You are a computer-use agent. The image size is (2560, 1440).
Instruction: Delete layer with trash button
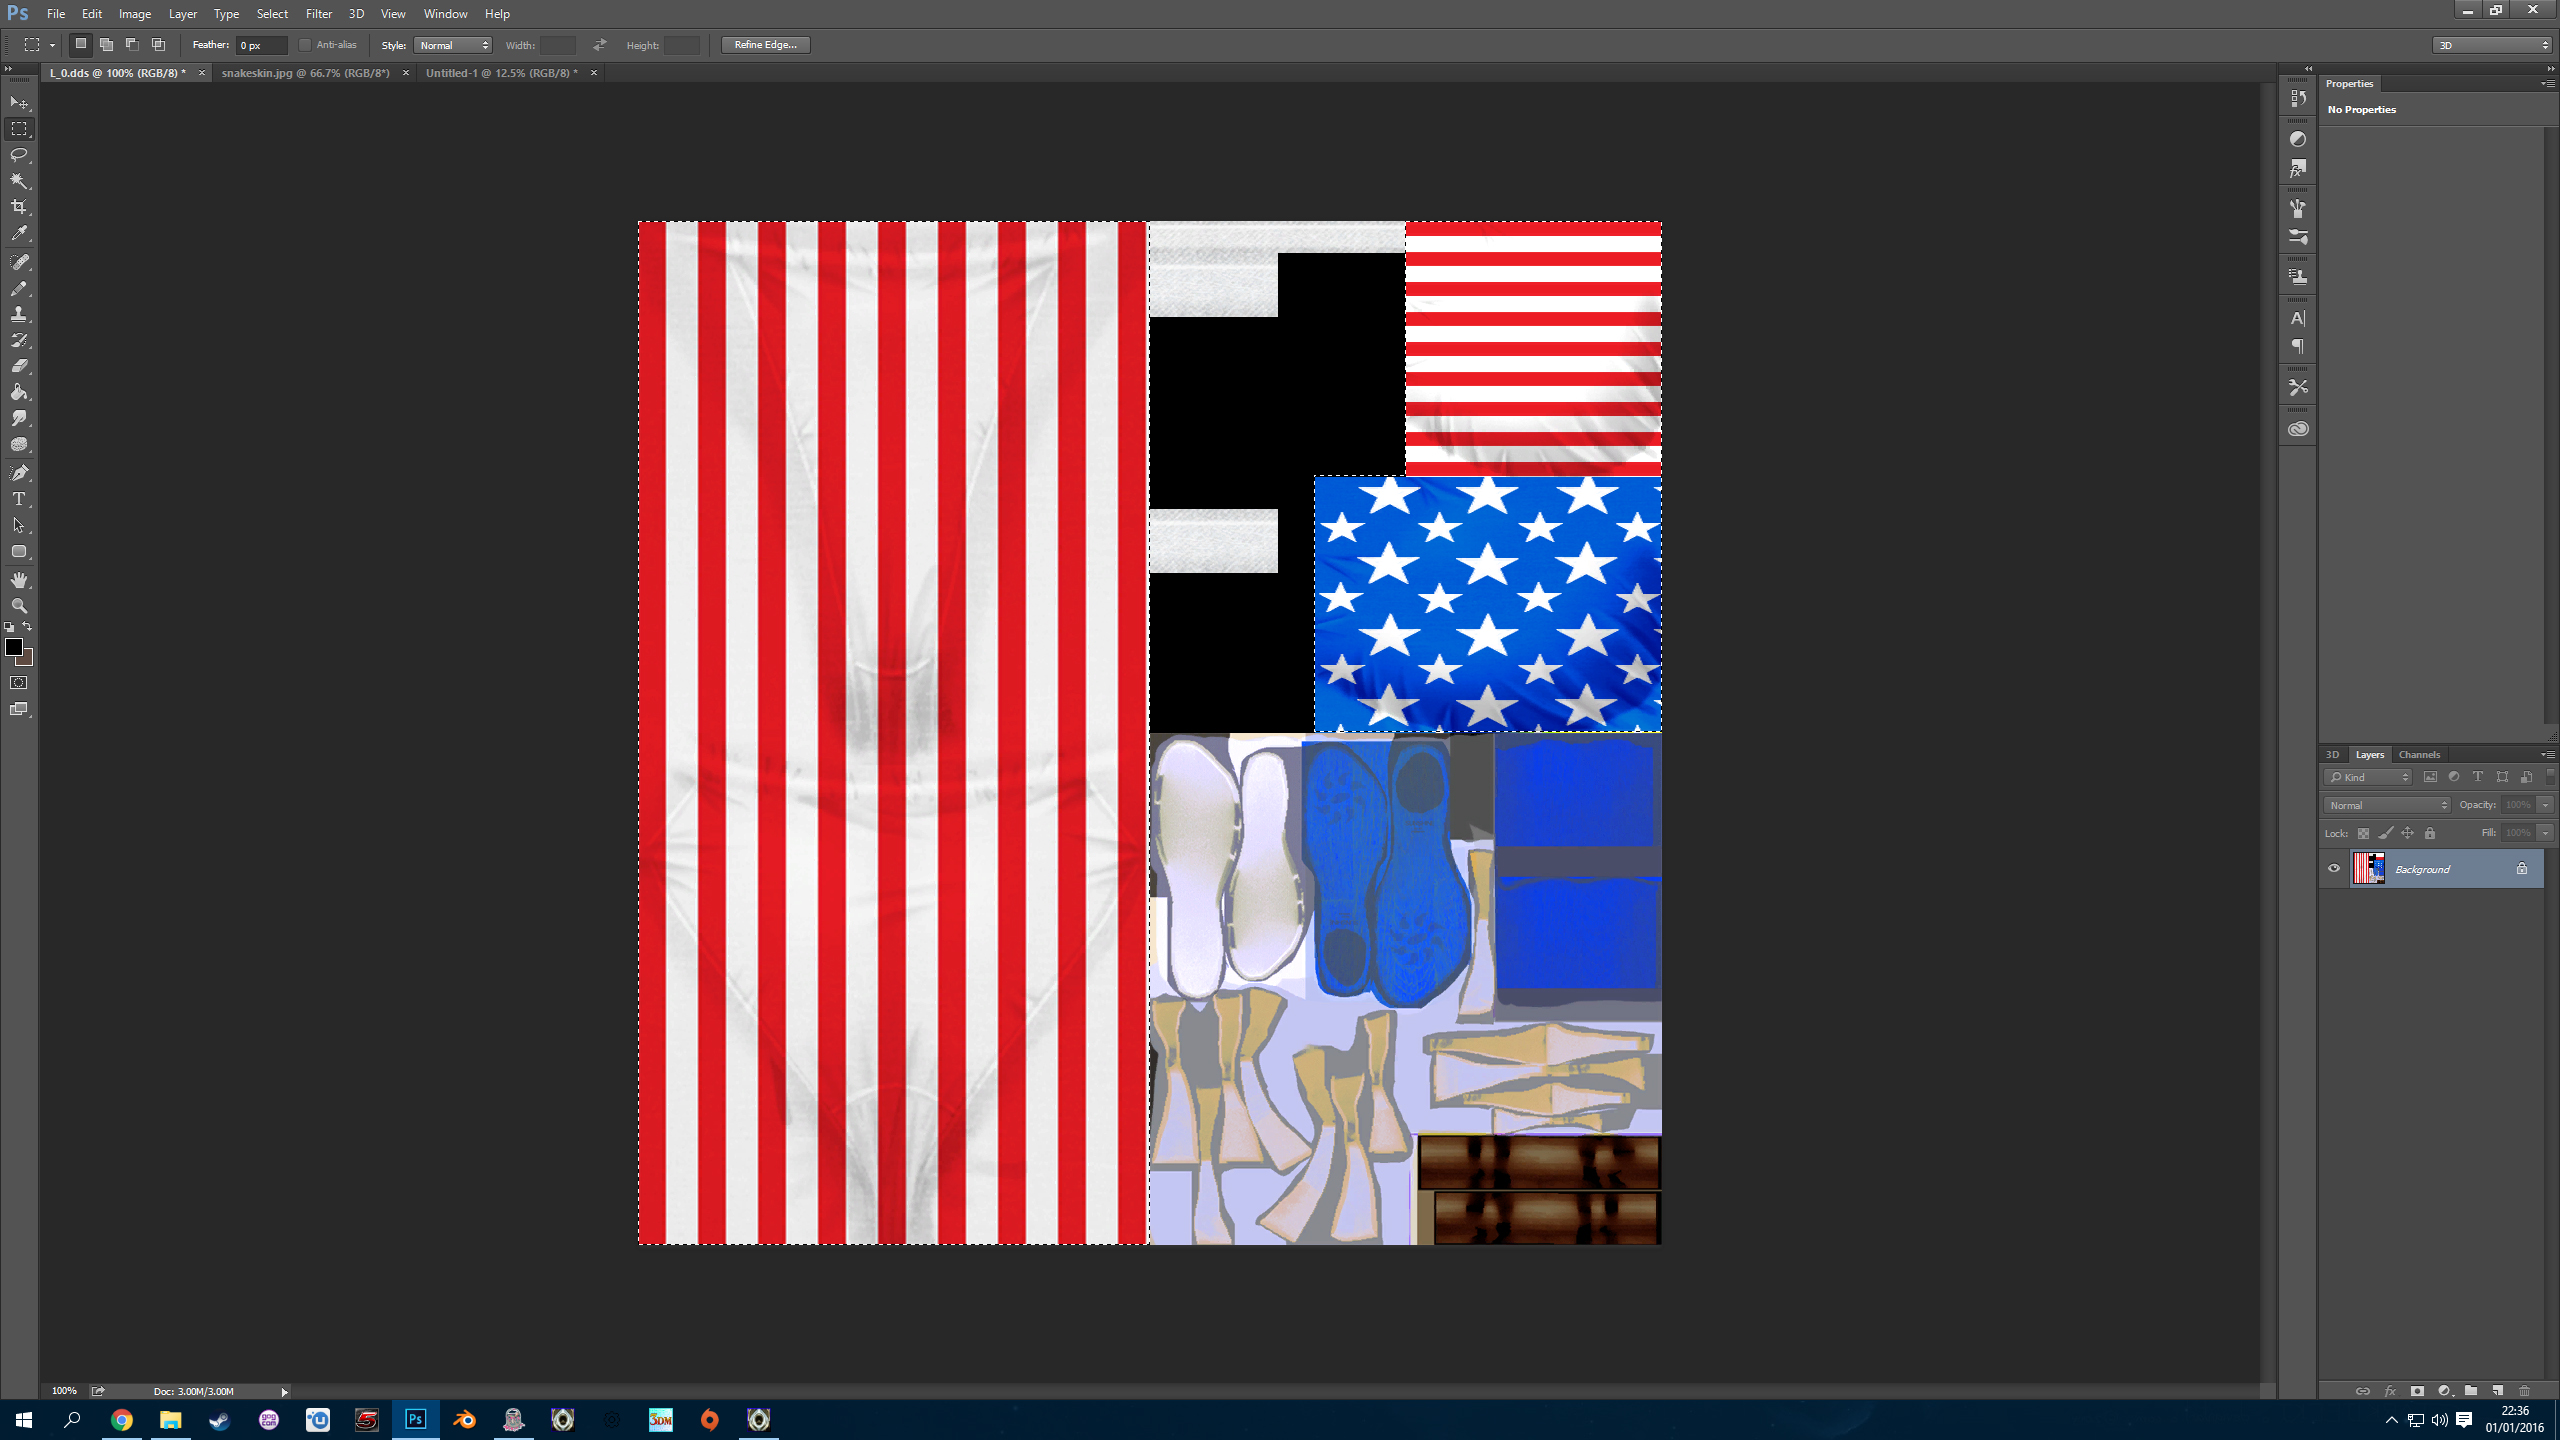pos(2524,1391)
